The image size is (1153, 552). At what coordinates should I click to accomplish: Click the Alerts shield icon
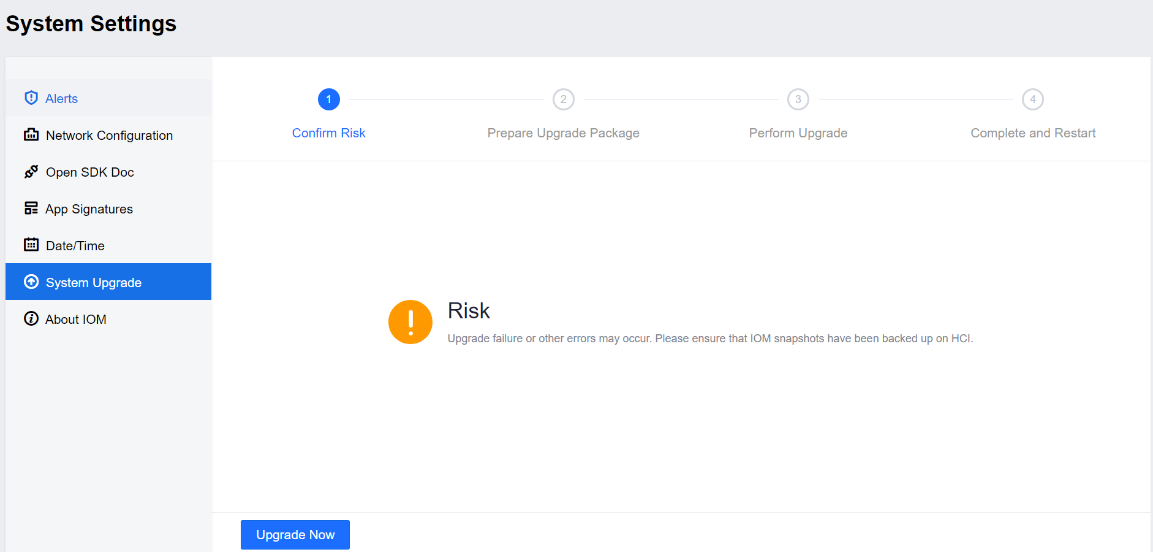click(x=31, y=98)
